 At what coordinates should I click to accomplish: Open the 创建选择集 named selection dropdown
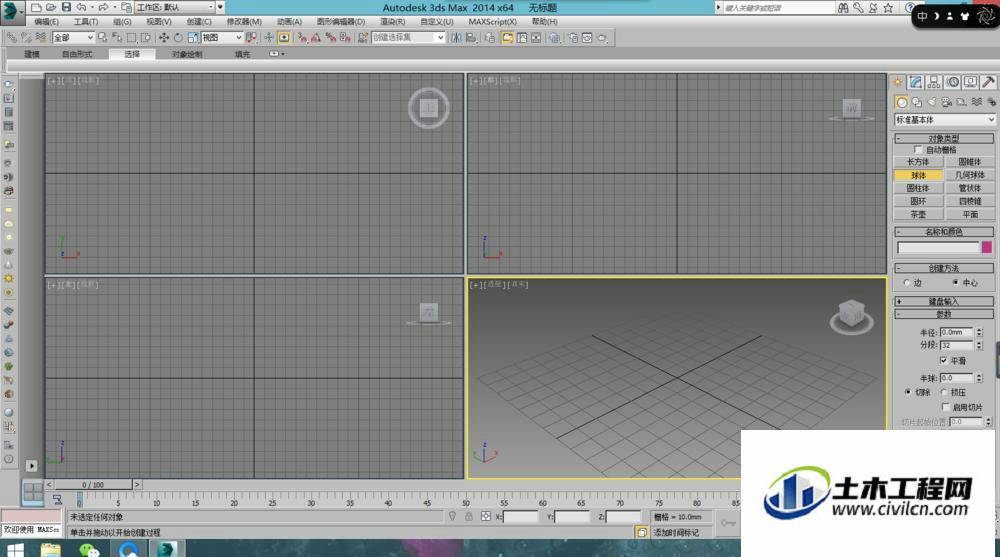(x=408, y=38)
